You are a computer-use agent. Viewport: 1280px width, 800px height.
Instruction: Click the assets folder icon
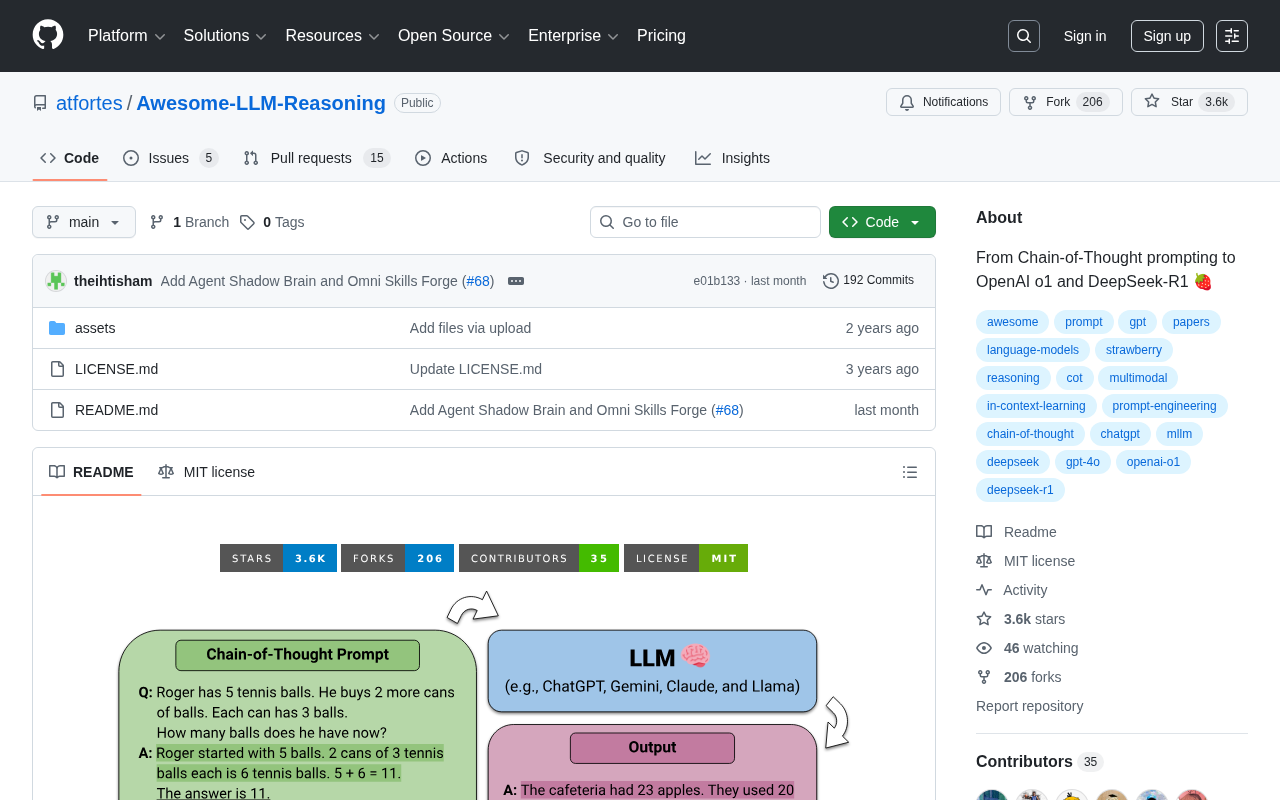tap(57, 328)
